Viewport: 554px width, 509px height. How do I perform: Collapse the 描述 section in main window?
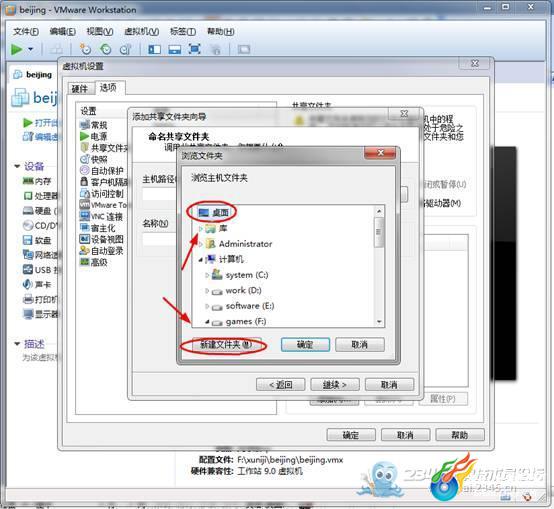17,344
